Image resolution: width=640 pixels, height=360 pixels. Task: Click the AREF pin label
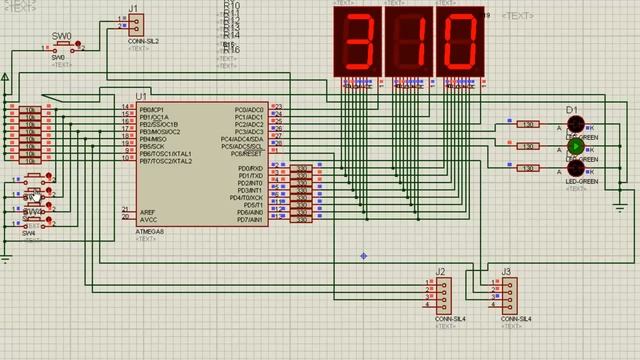click(x=147, y=212)
